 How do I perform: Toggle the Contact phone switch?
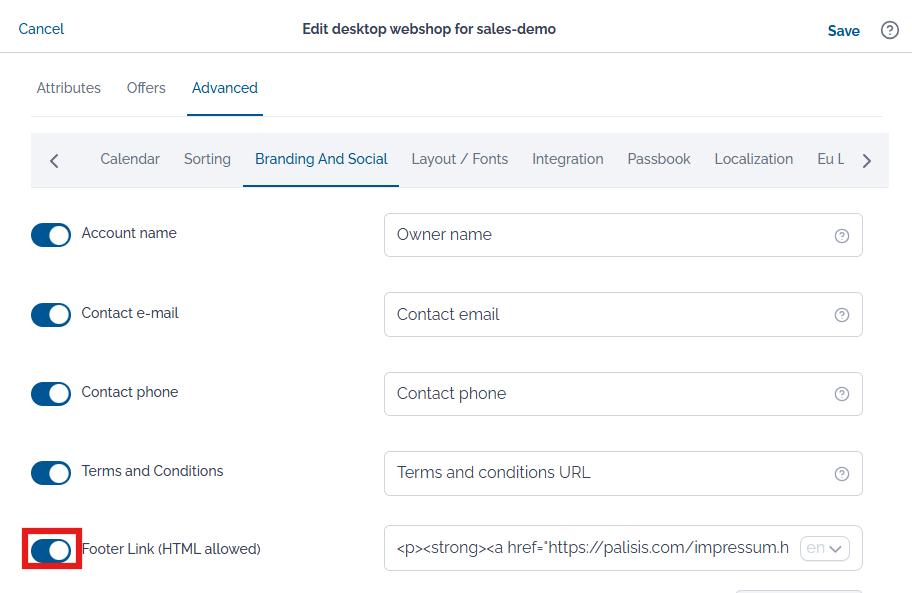51,394
